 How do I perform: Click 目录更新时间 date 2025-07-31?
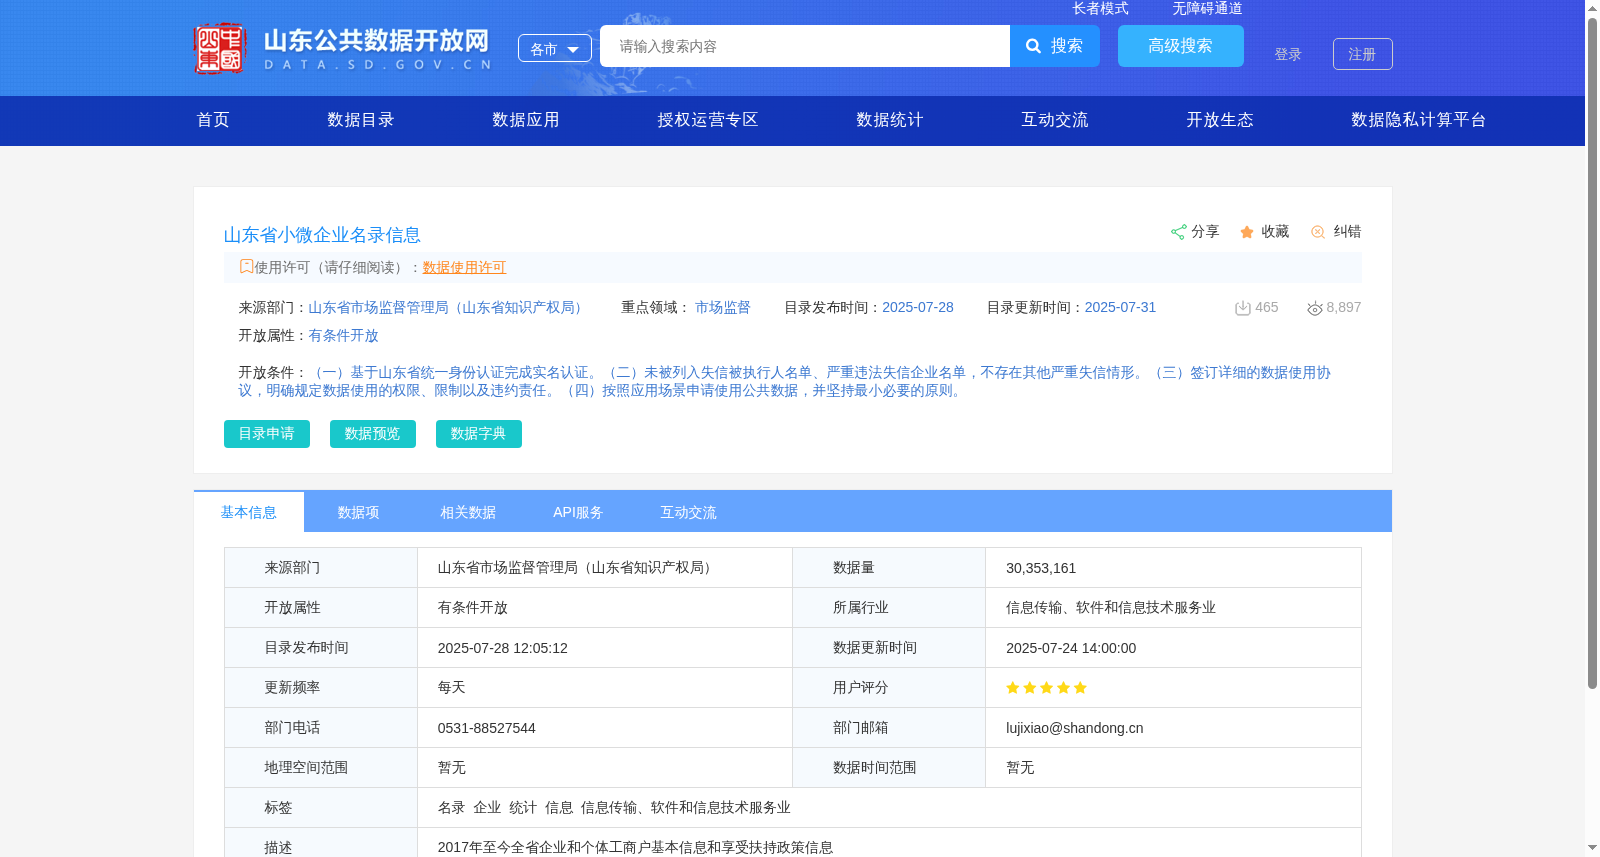(x=1120, y=308)
